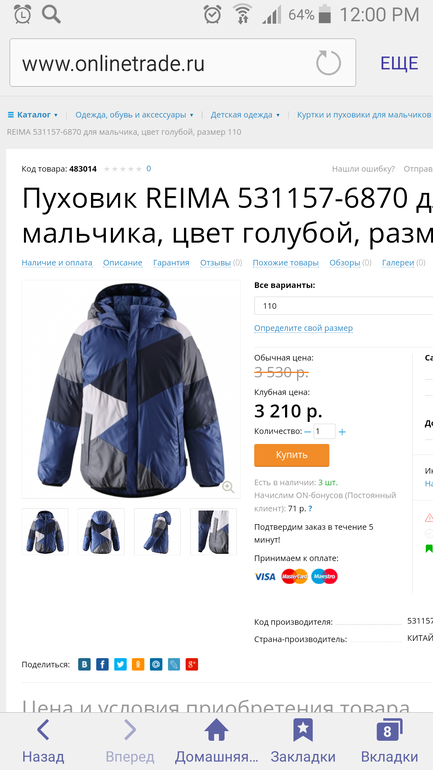Expand the Каталог dropdown menu
433x770 pixels.
click(x=33, y=115)
